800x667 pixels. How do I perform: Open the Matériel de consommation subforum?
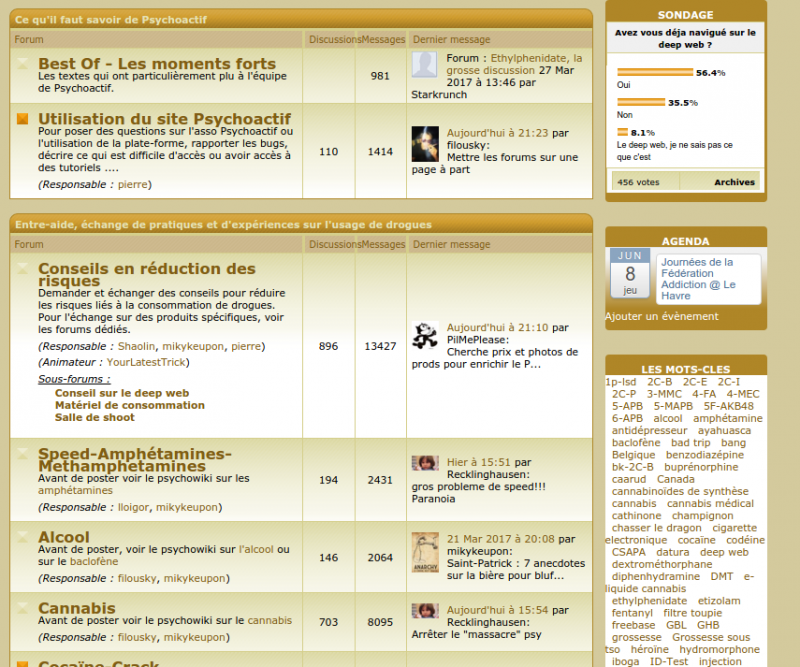pos(129,406)
